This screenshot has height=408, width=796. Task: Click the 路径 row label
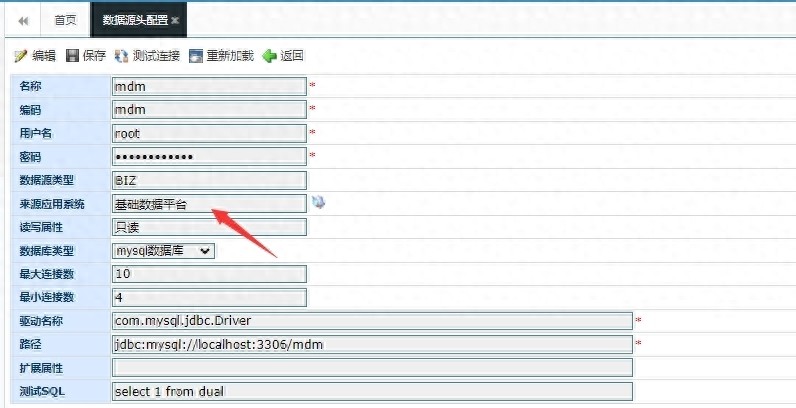tap(30, 345)
